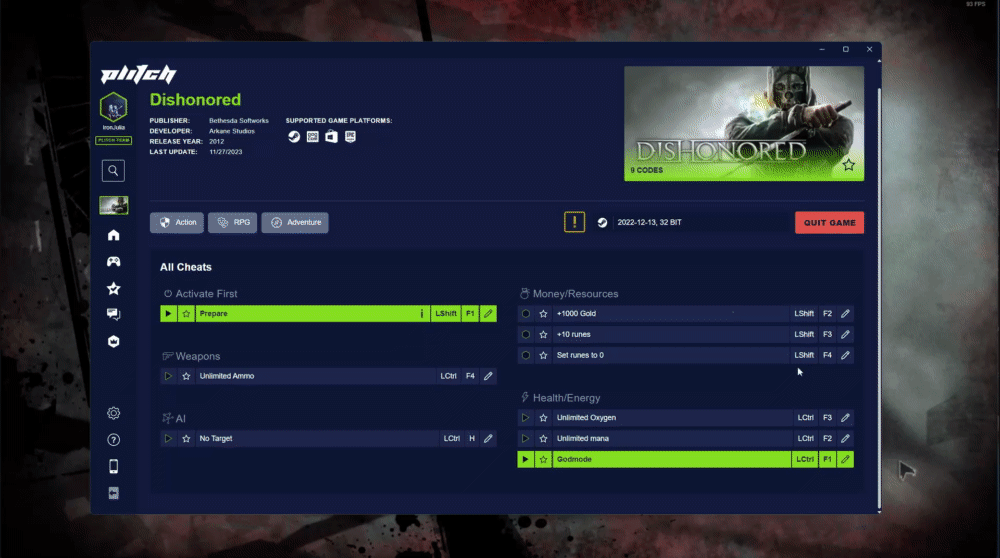Toggle Godmode off
The height and width of the screenshot is (558, 1000).
point(526,459)
